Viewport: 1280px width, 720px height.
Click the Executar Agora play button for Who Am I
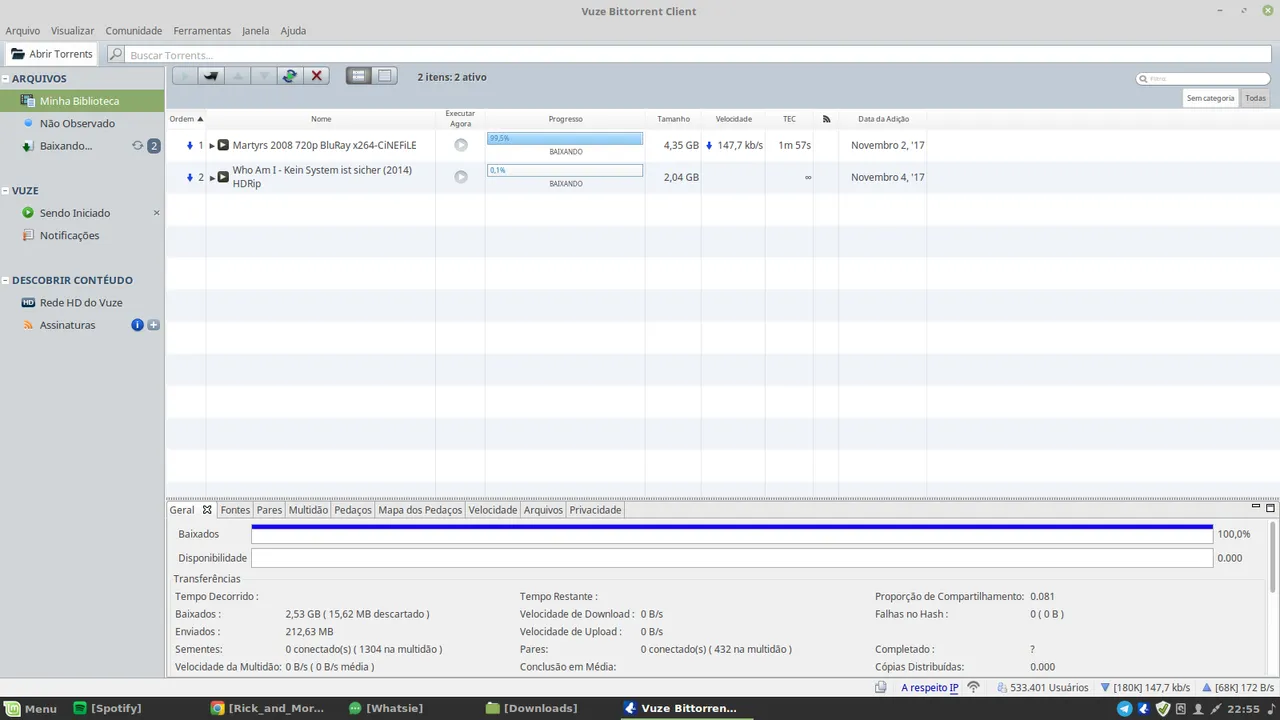click(x=461, y=177)
